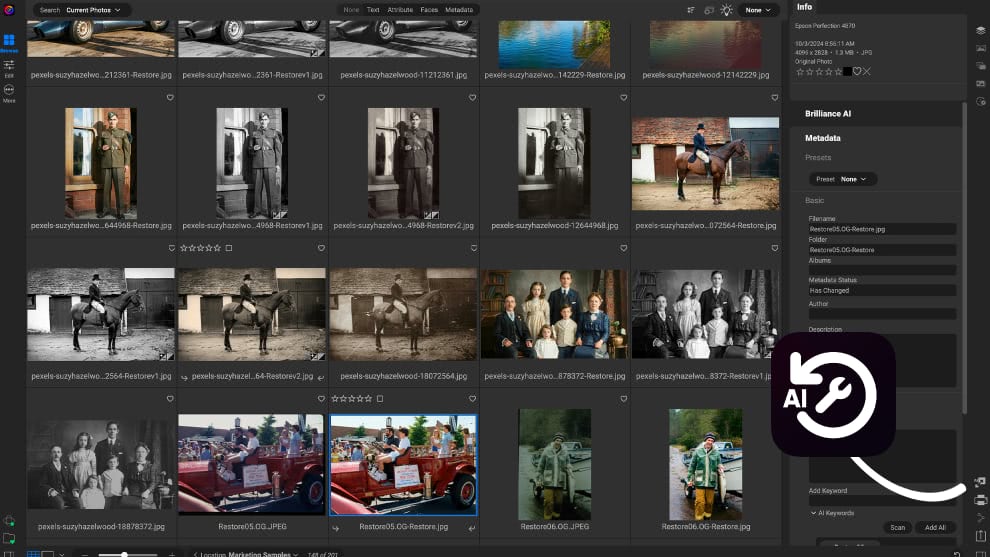Click the Add All button

click(x=935, y=527)
